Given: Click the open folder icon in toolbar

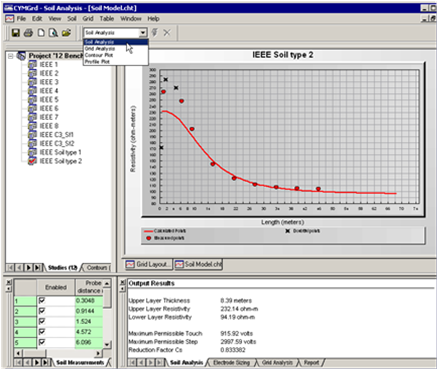Looking at the screenshot, I should [66, 33].
